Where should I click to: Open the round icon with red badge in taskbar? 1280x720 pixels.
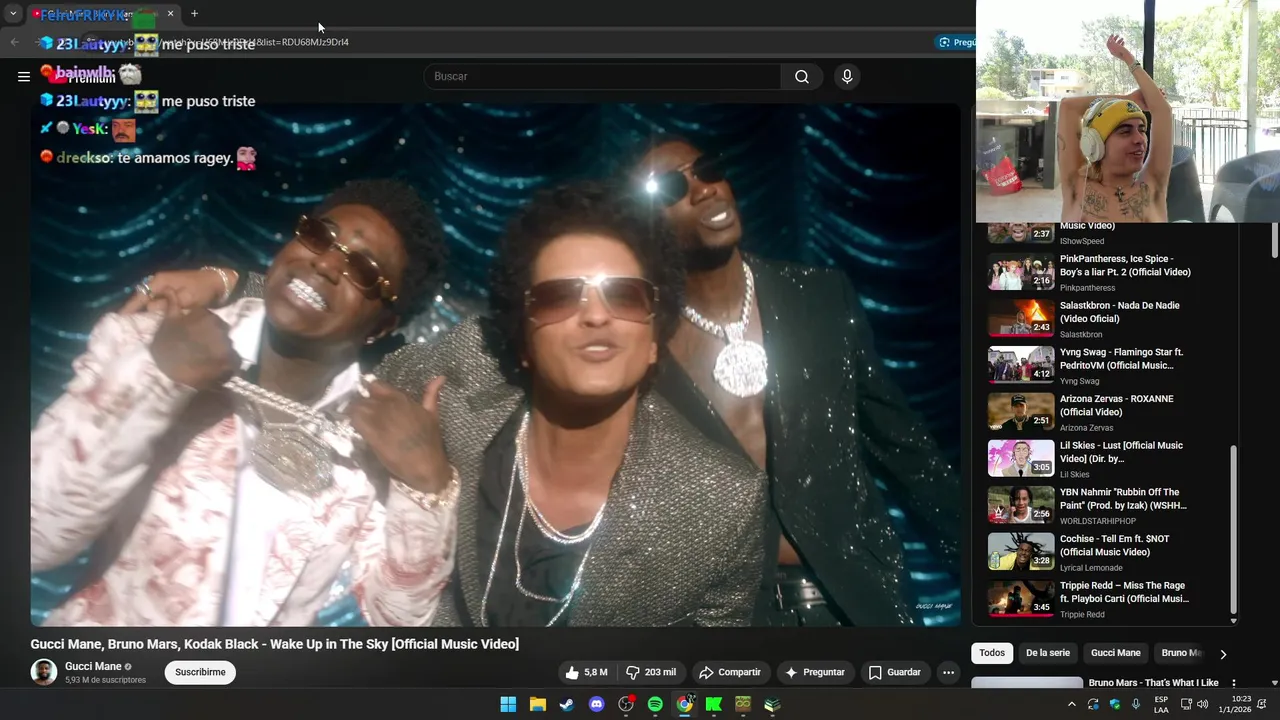[x=626, y=704]
